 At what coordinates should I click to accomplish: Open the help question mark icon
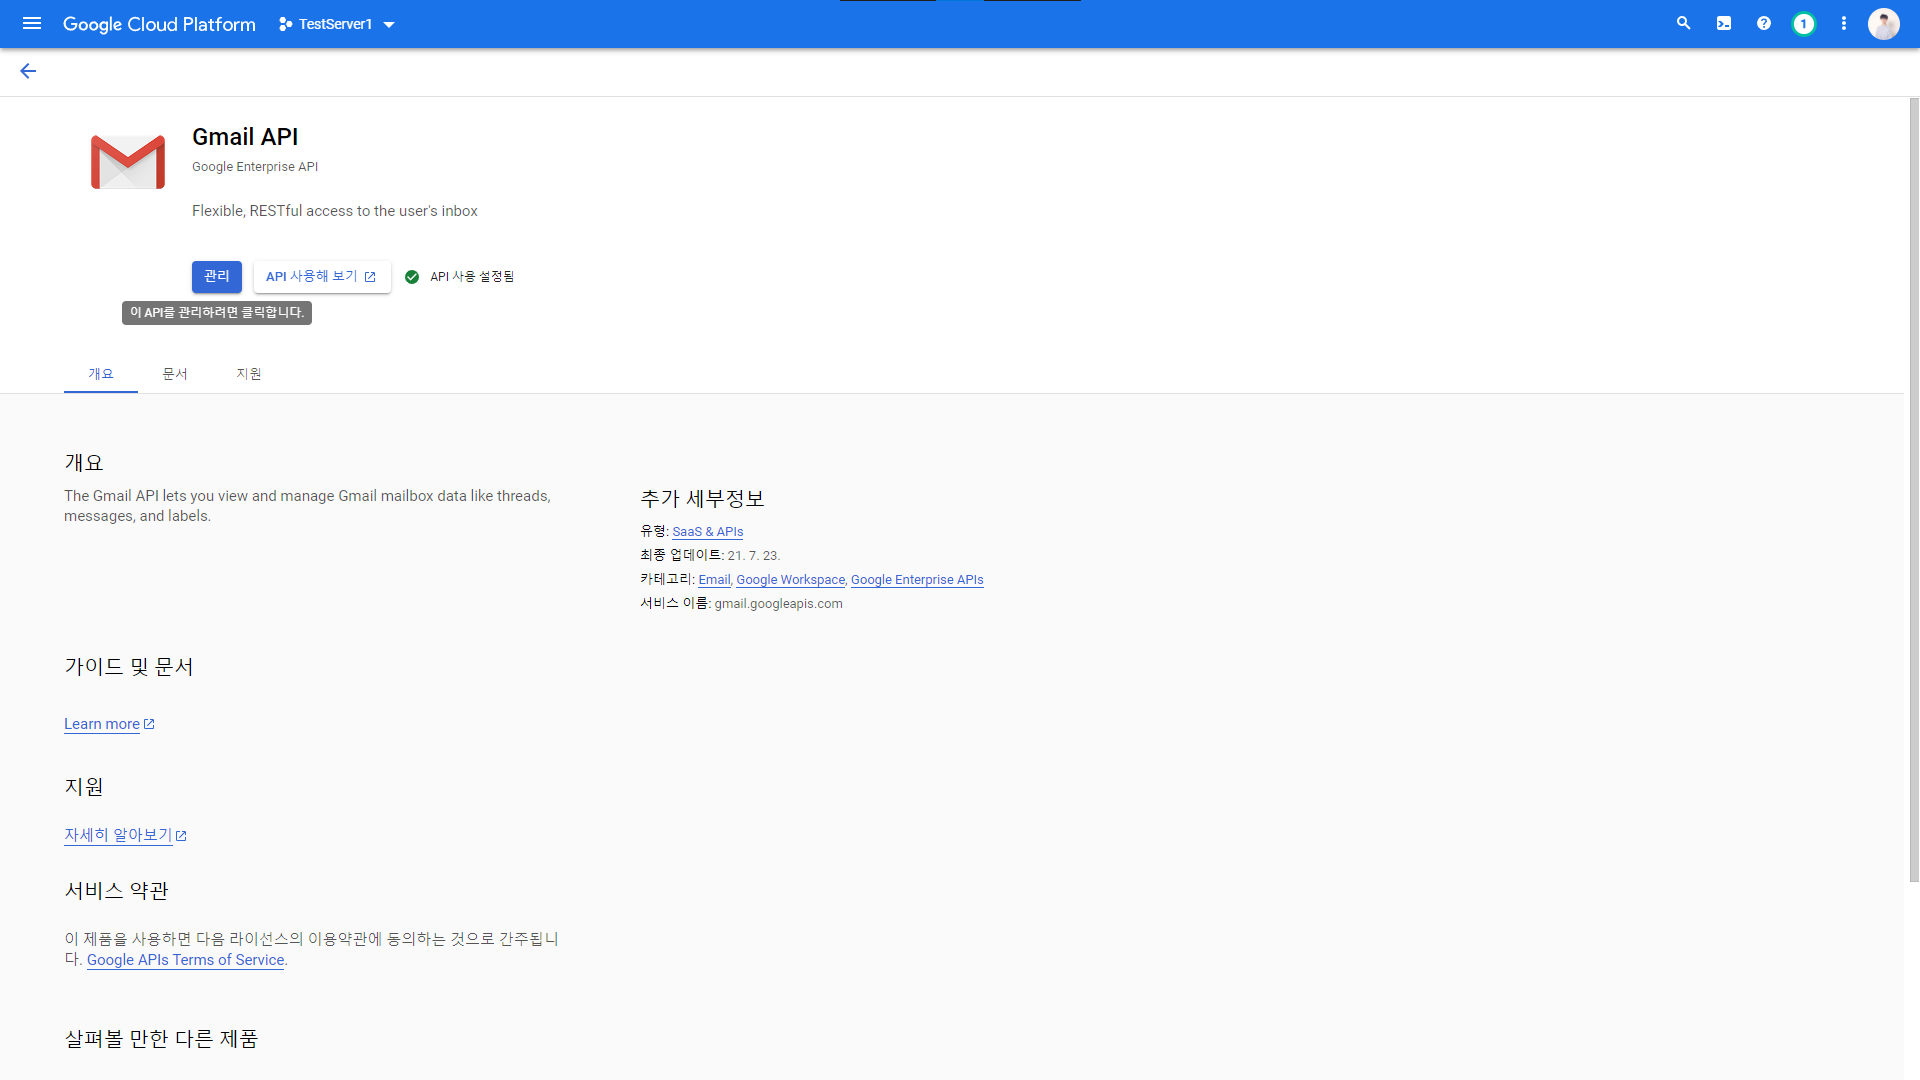(x=1764, y=23)
